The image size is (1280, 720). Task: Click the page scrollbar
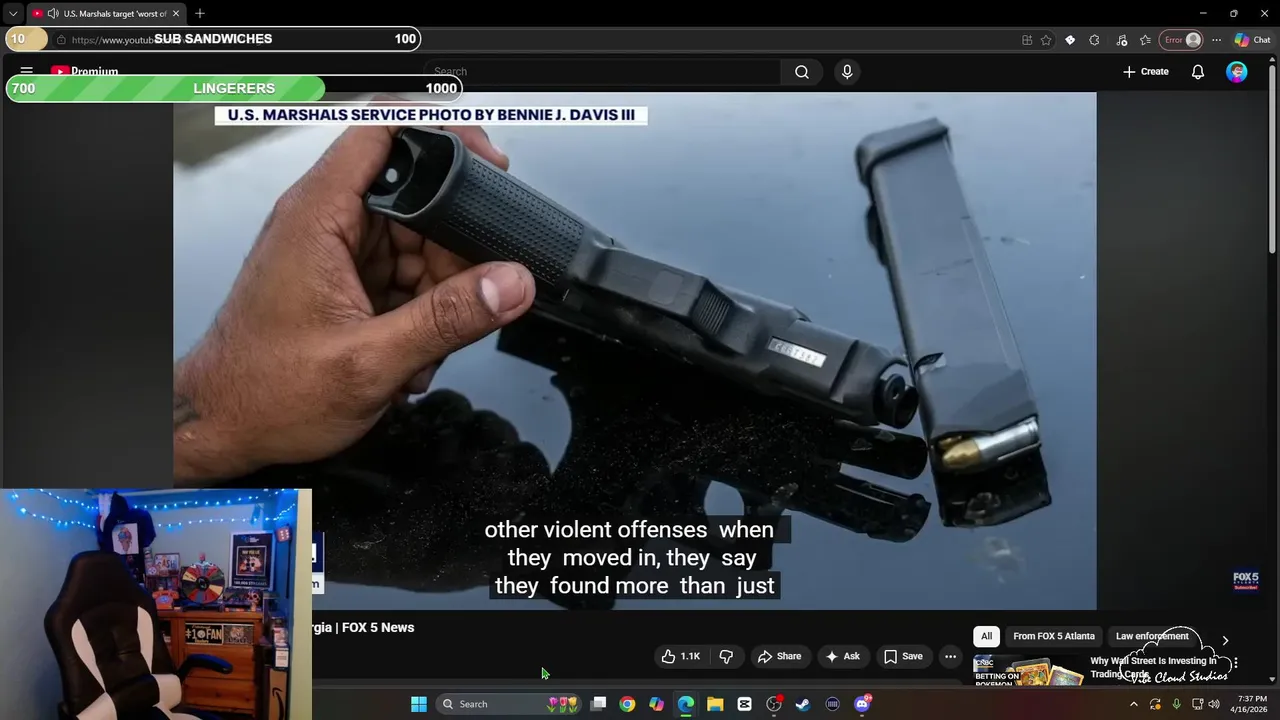point(1273,160)
